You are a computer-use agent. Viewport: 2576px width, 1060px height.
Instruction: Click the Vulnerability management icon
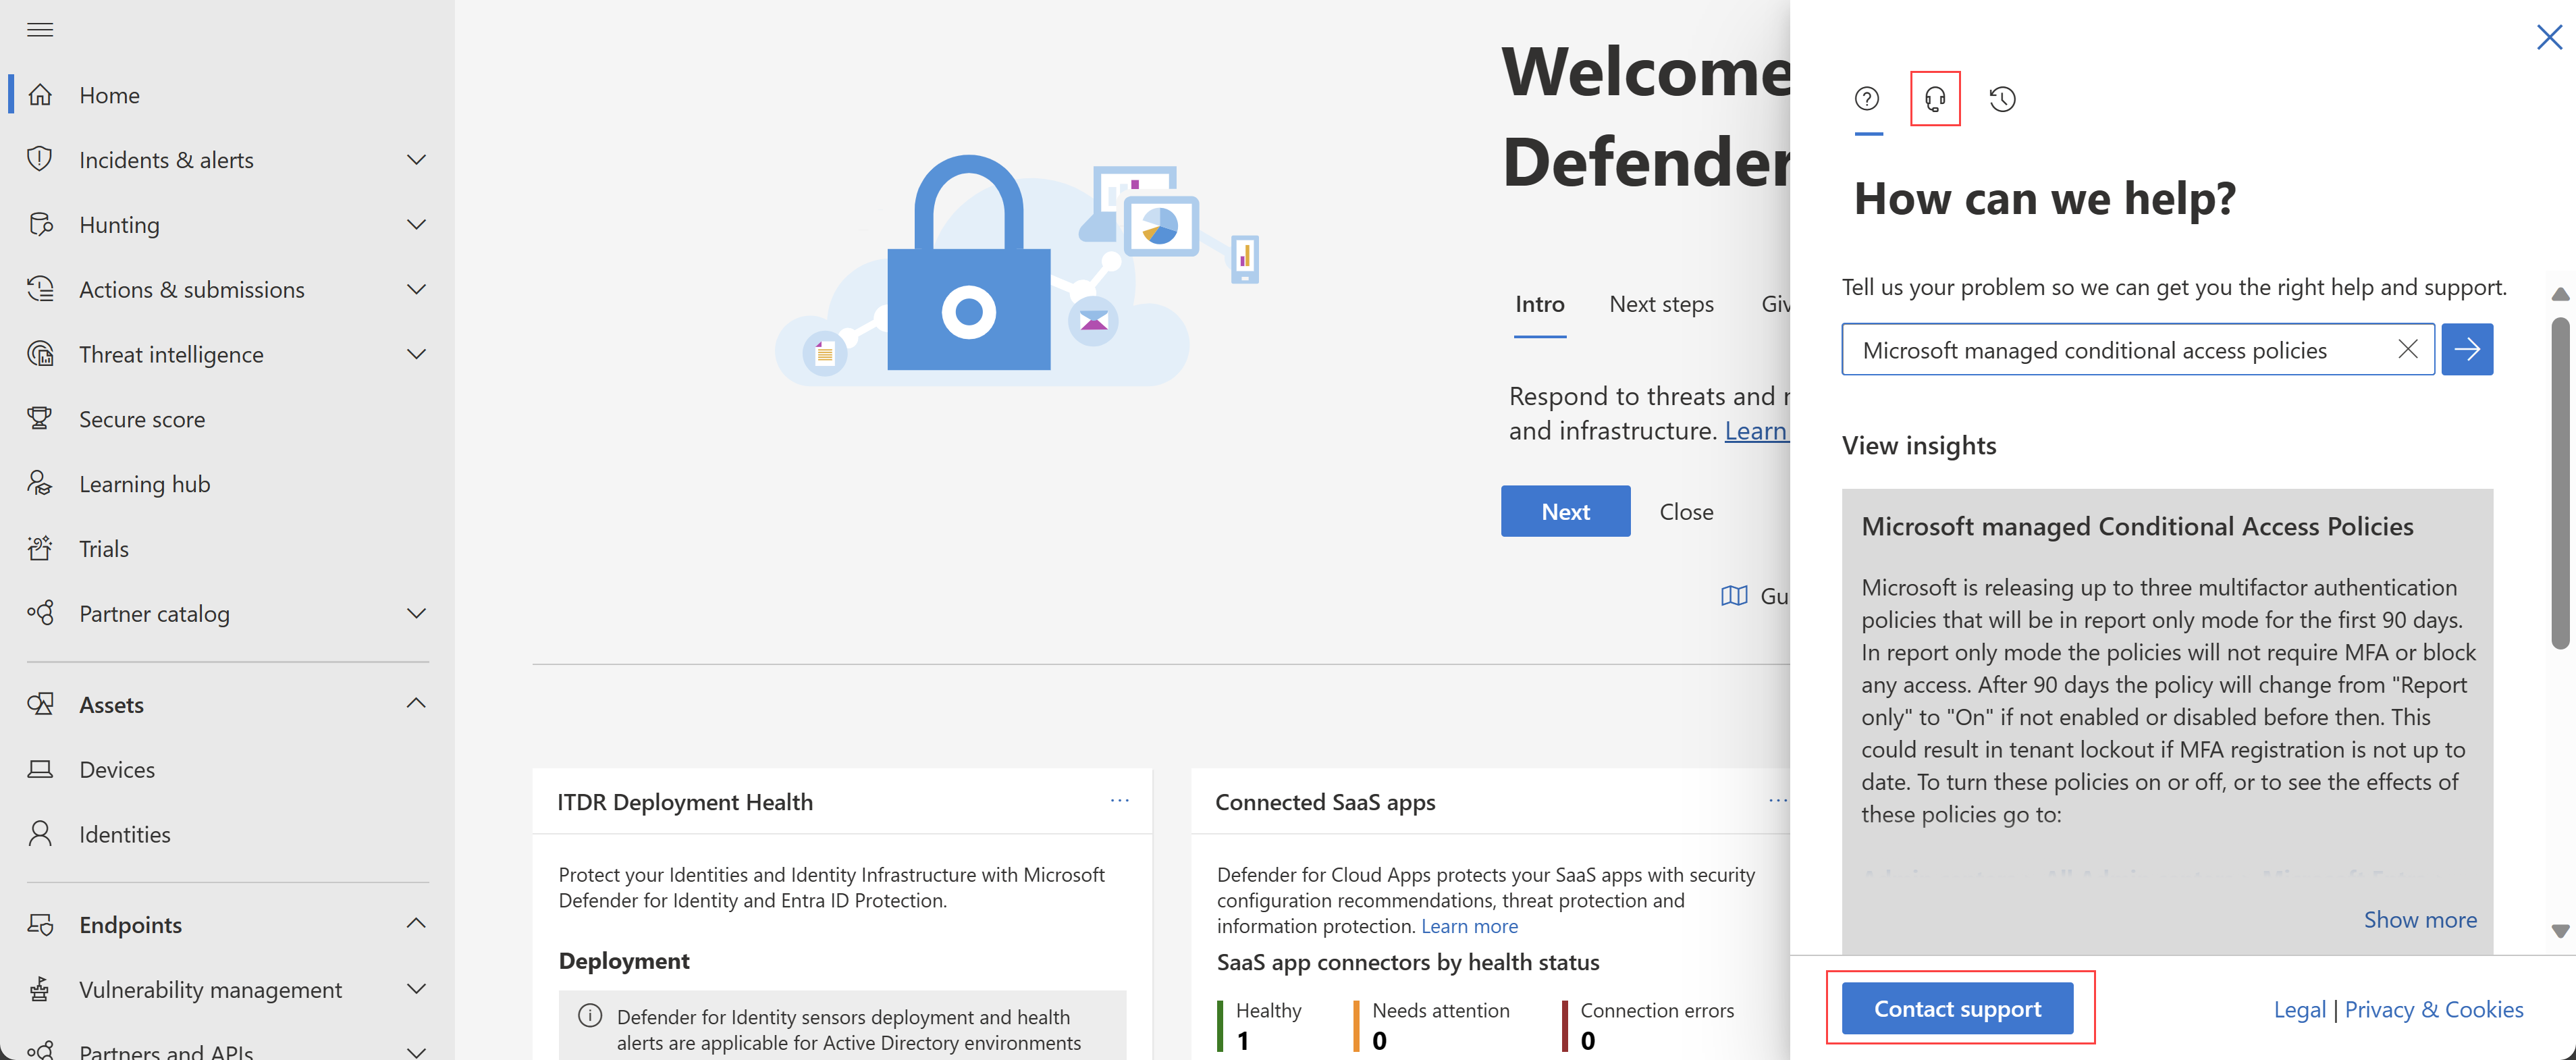click(45, 988)
